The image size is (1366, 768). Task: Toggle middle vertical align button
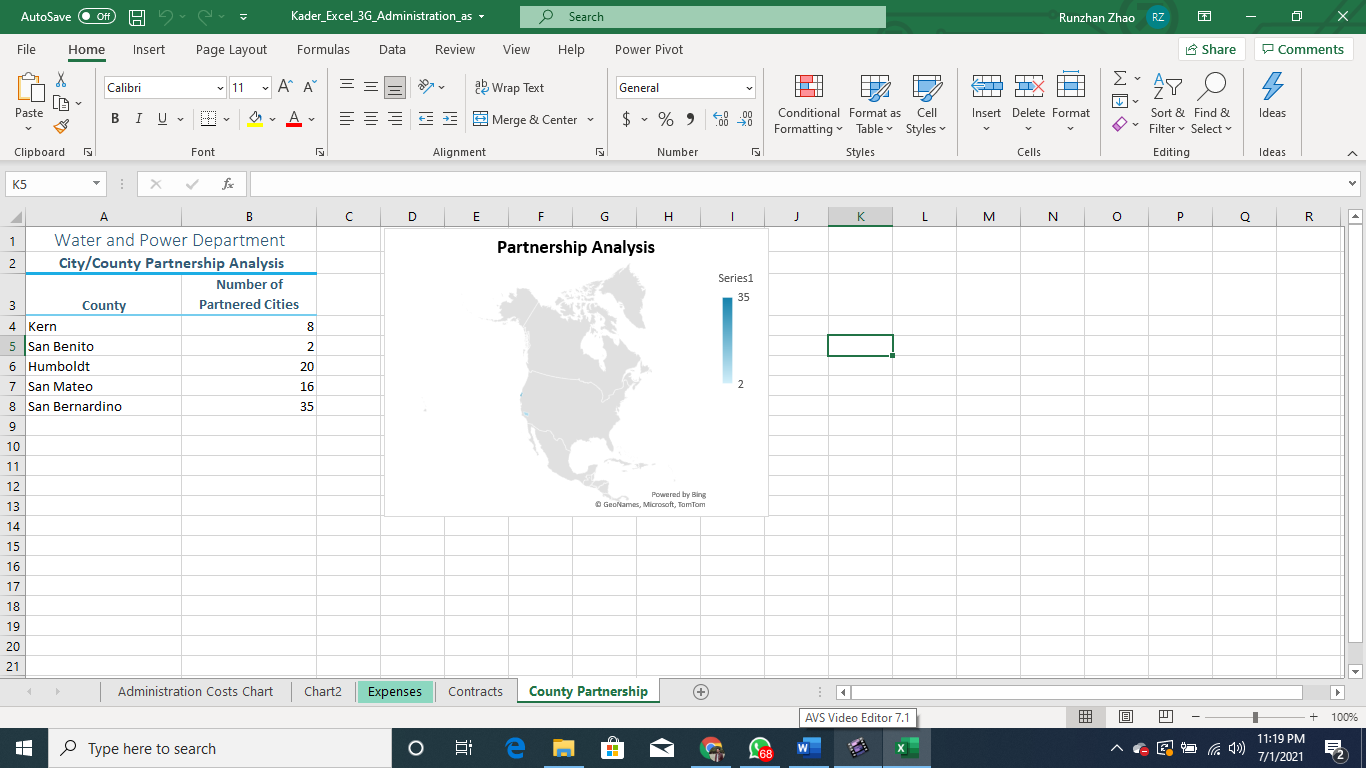click(371, 87)
